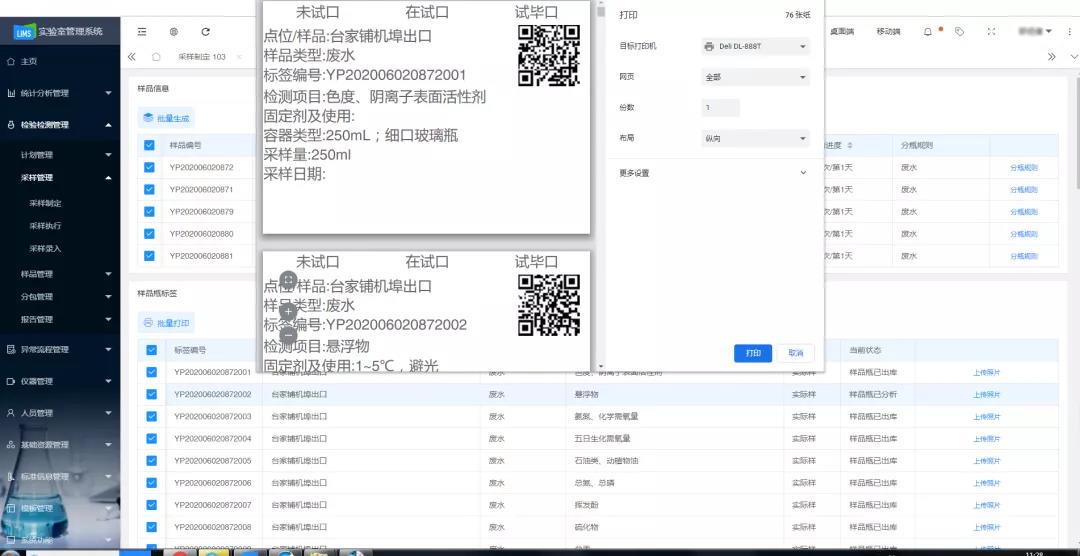1080x556 pixels.
Task: Click 取消 to cancel printing
Action: (796, 353)
